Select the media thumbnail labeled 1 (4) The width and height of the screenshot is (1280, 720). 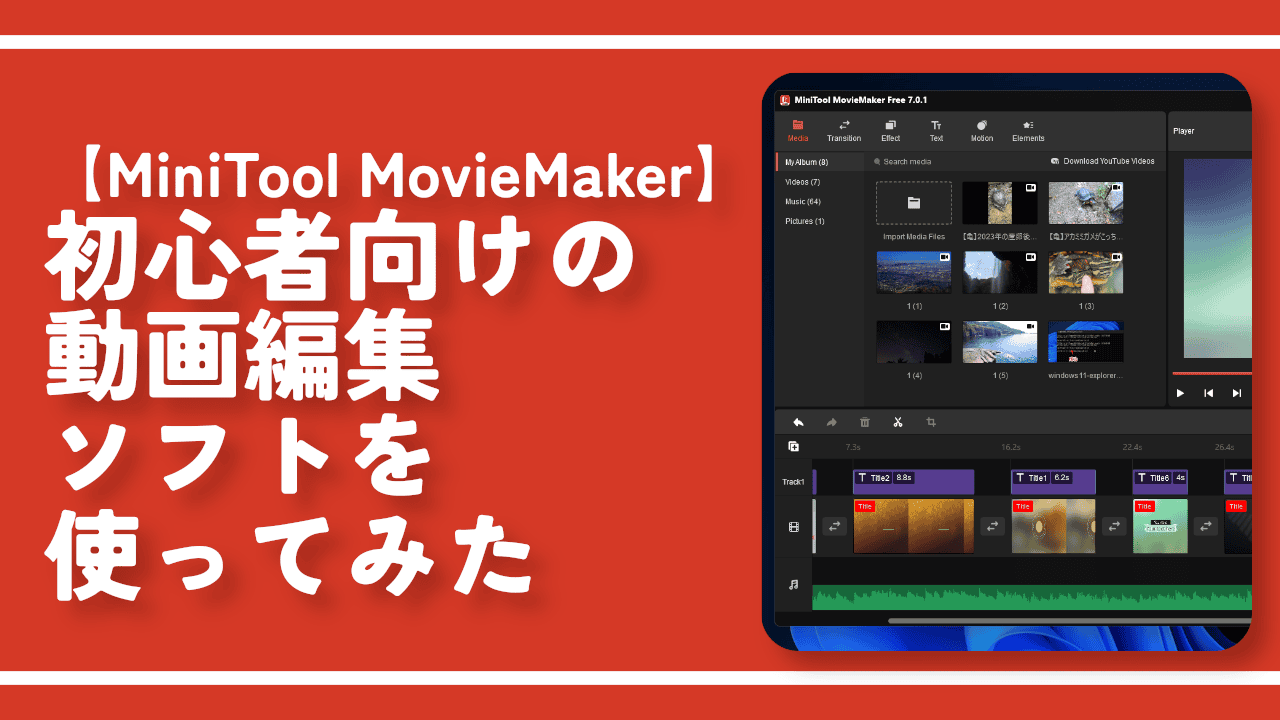pyautogui.click(x=913, y=342)
